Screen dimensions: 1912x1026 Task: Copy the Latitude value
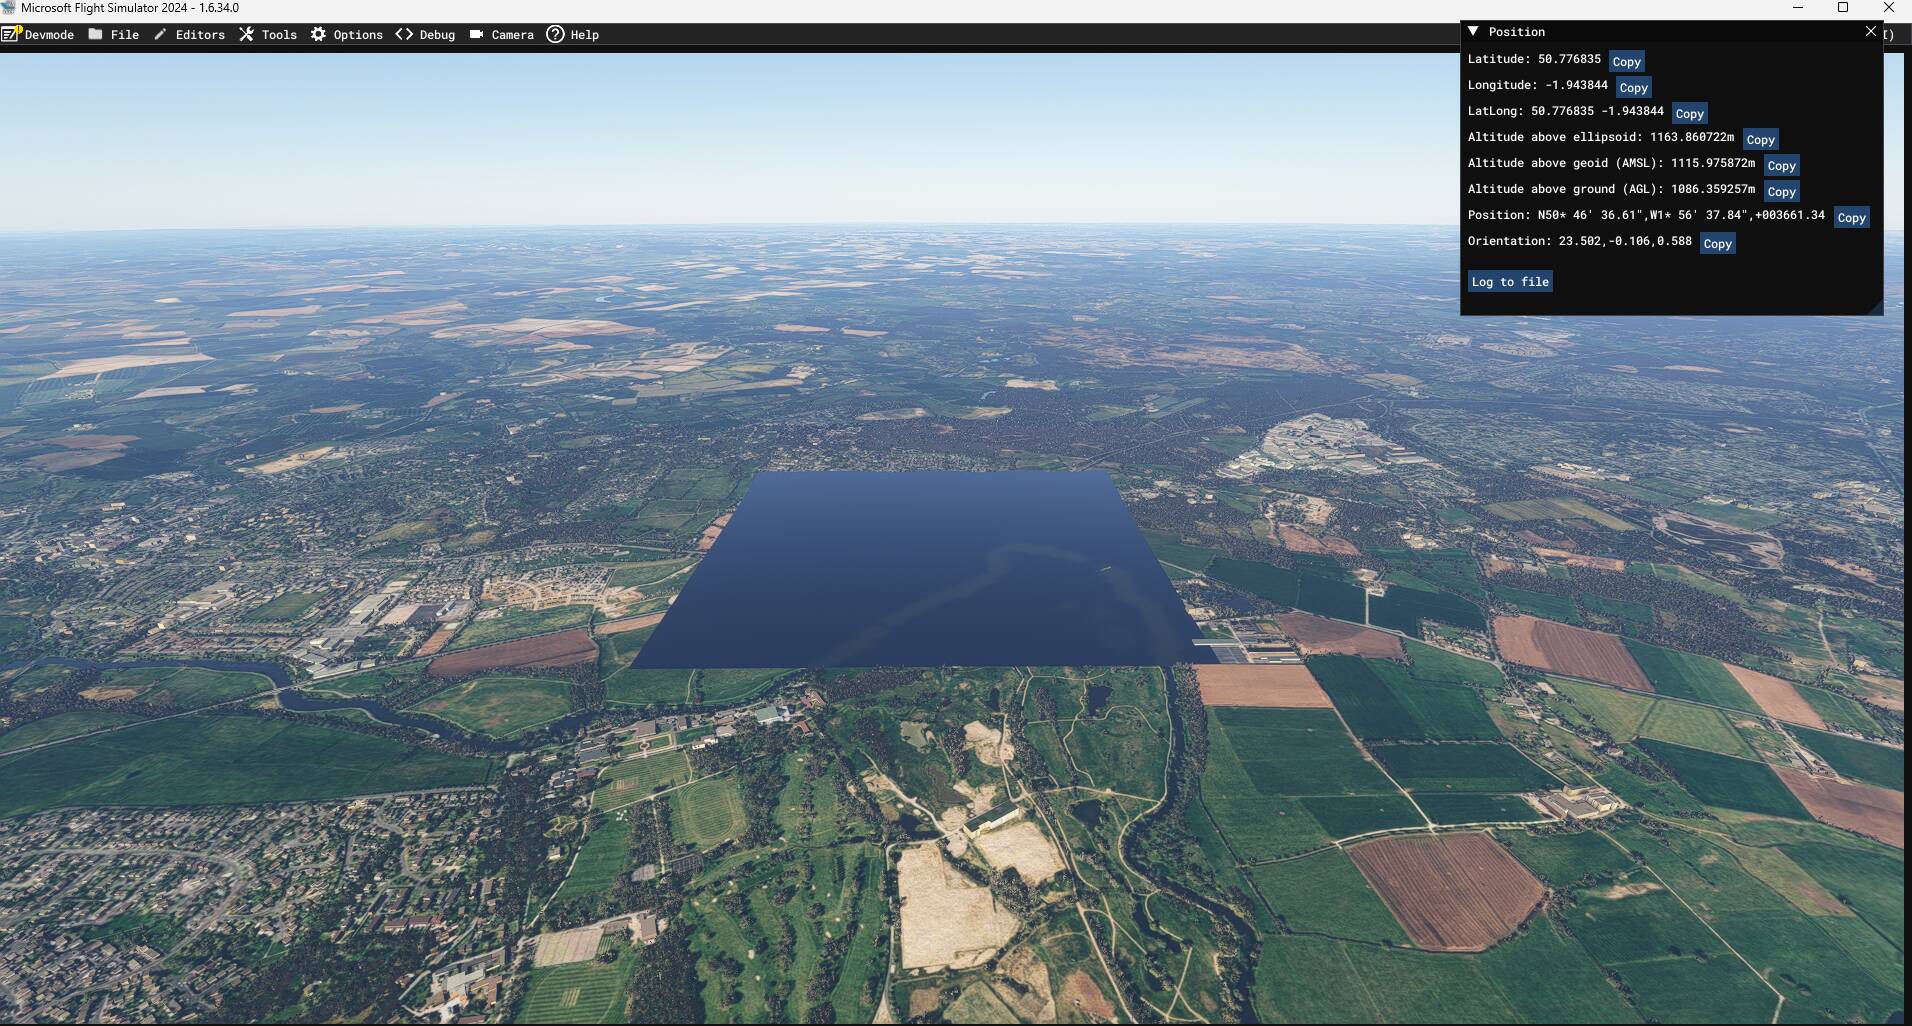click(1626, 62)
